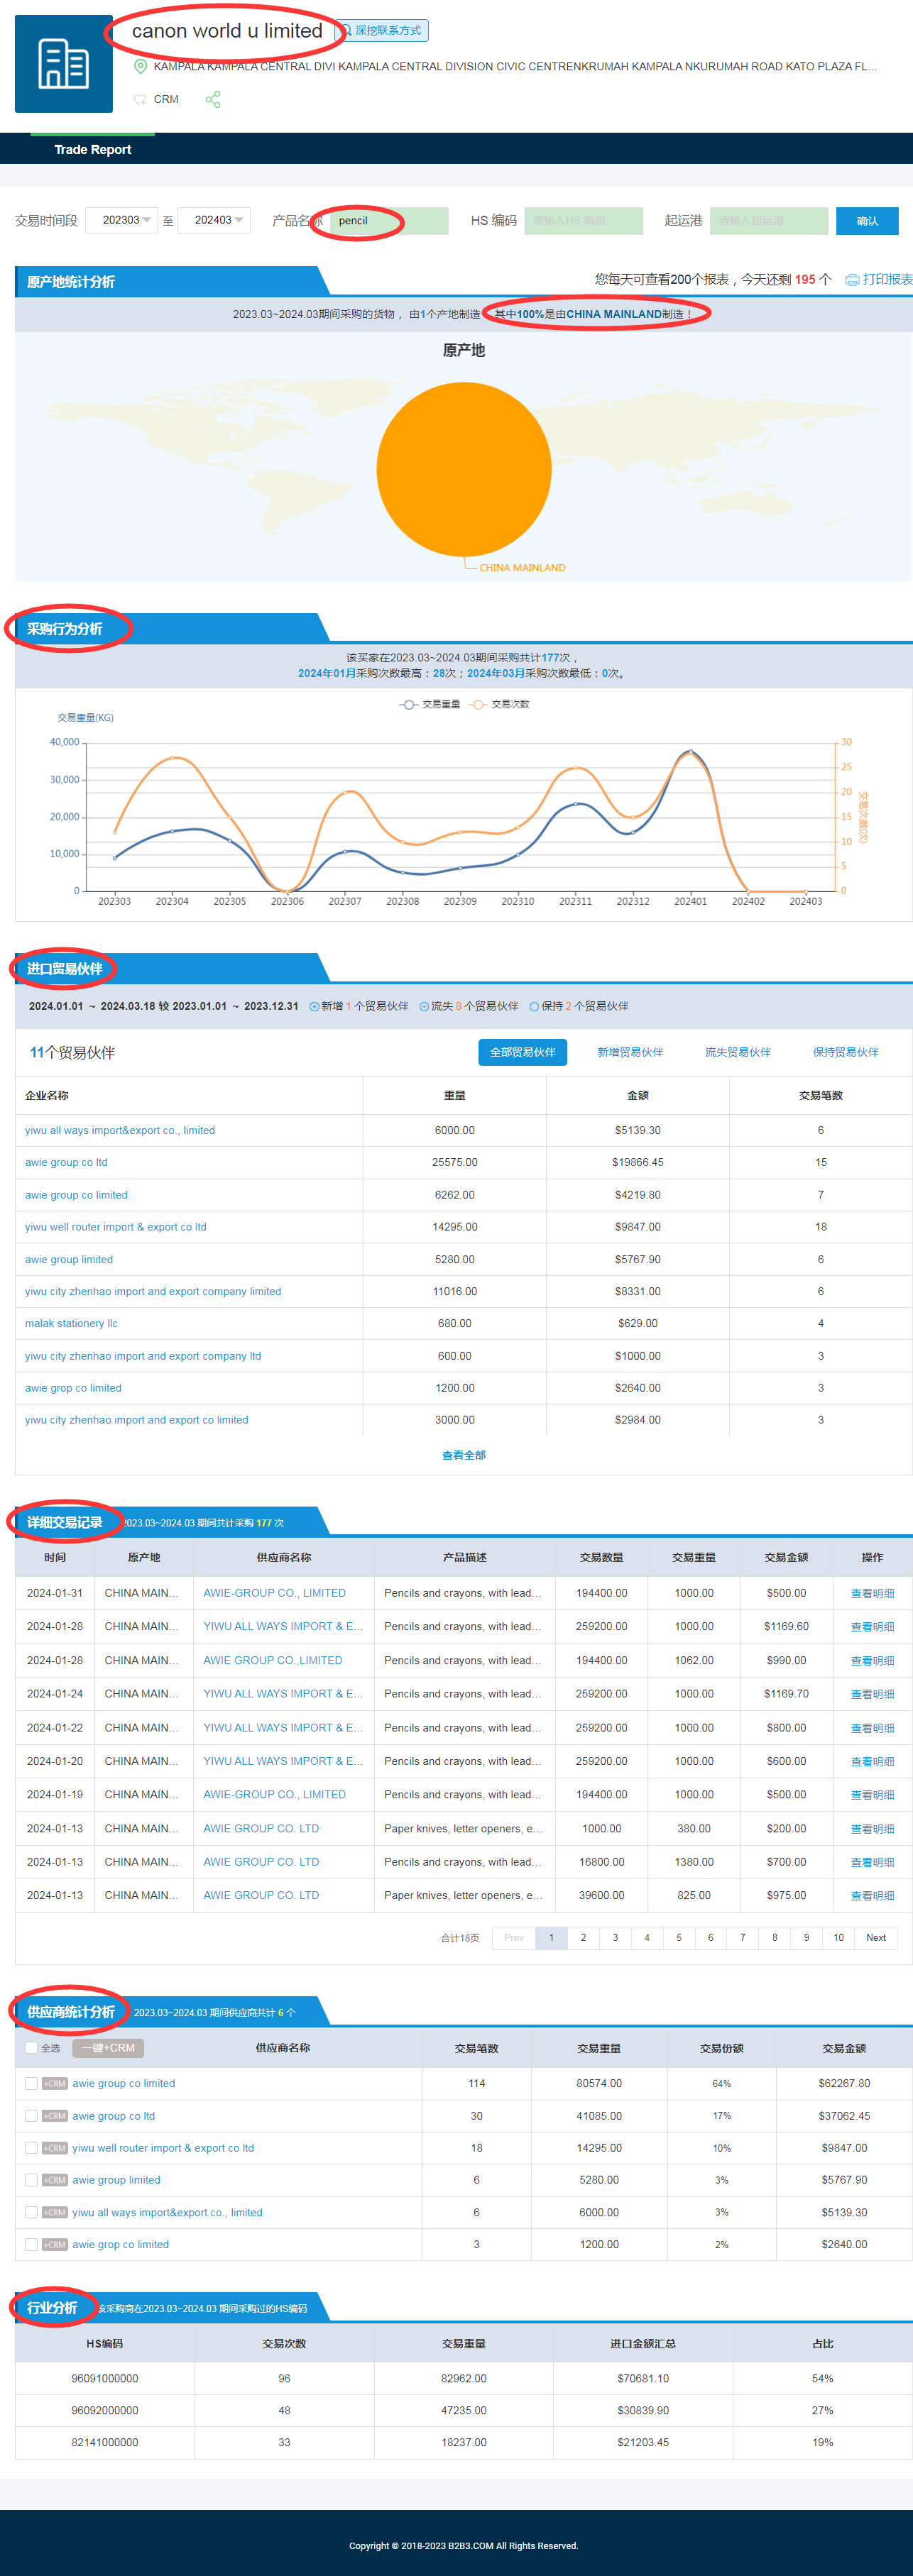Switch to the 新增贸易伙伴 tab
Screen dimensions: 913x2576
[629, 1052]
